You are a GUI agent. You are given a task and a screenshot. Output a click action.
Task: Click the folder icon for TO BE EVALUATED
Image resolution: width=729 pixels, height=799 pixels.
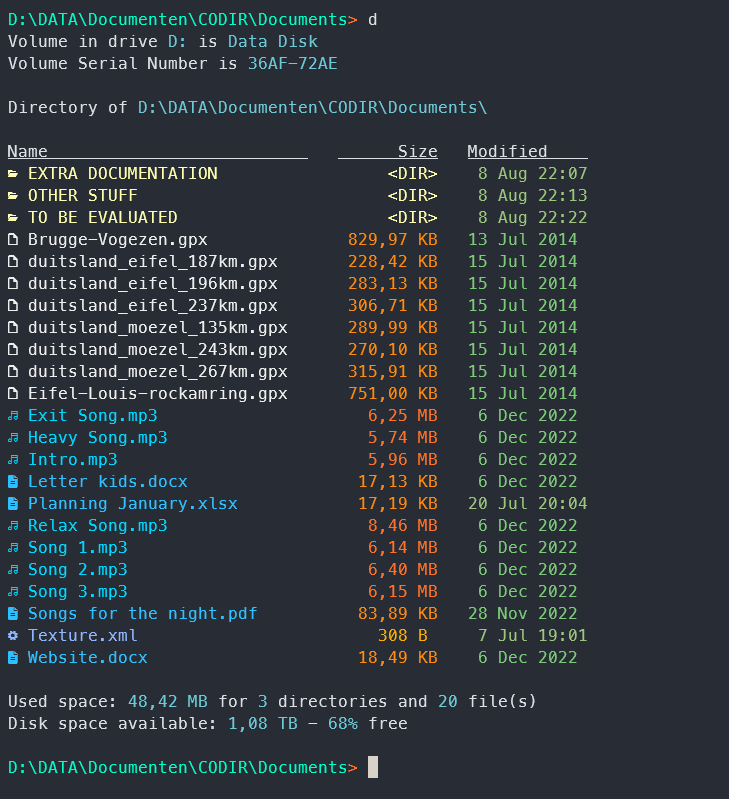click(13, 218)
